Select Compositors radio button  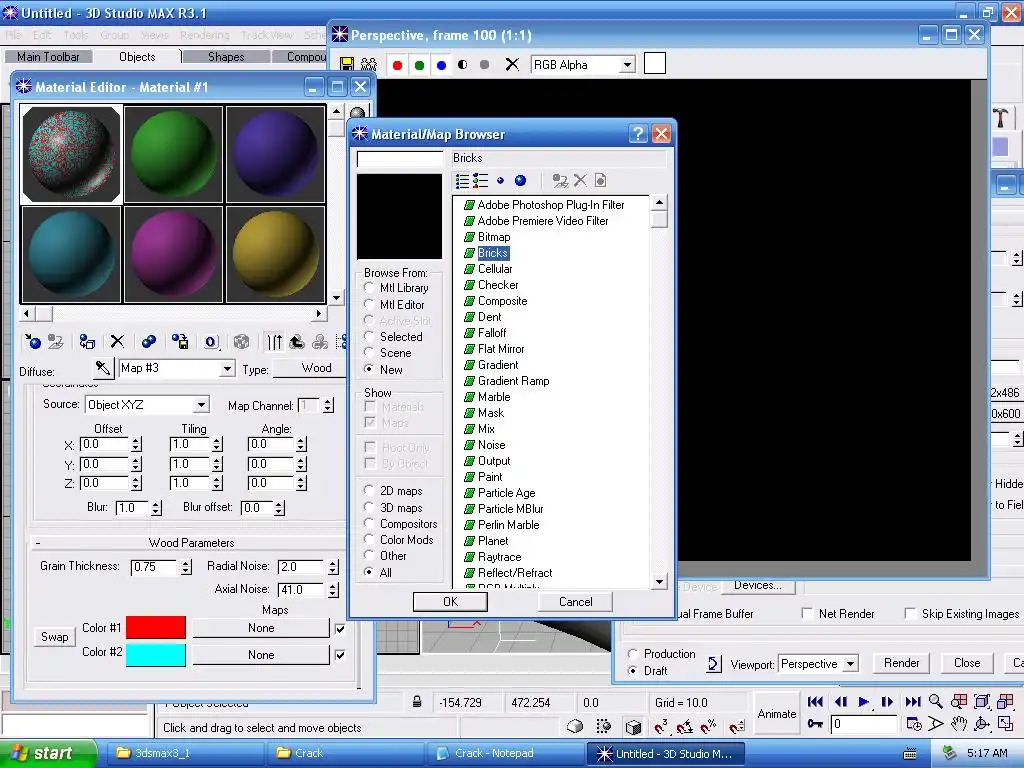point(369,524)
